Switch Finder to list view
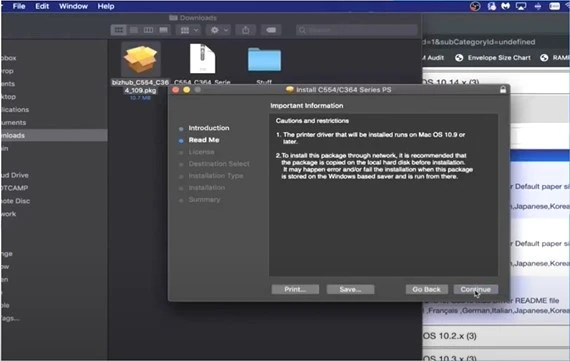 tap(134, 30)
